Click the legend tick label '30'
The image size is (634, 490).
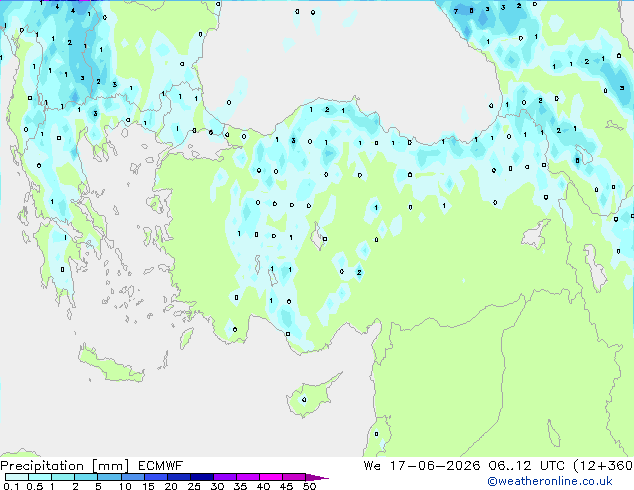click(x=218, y=486)
